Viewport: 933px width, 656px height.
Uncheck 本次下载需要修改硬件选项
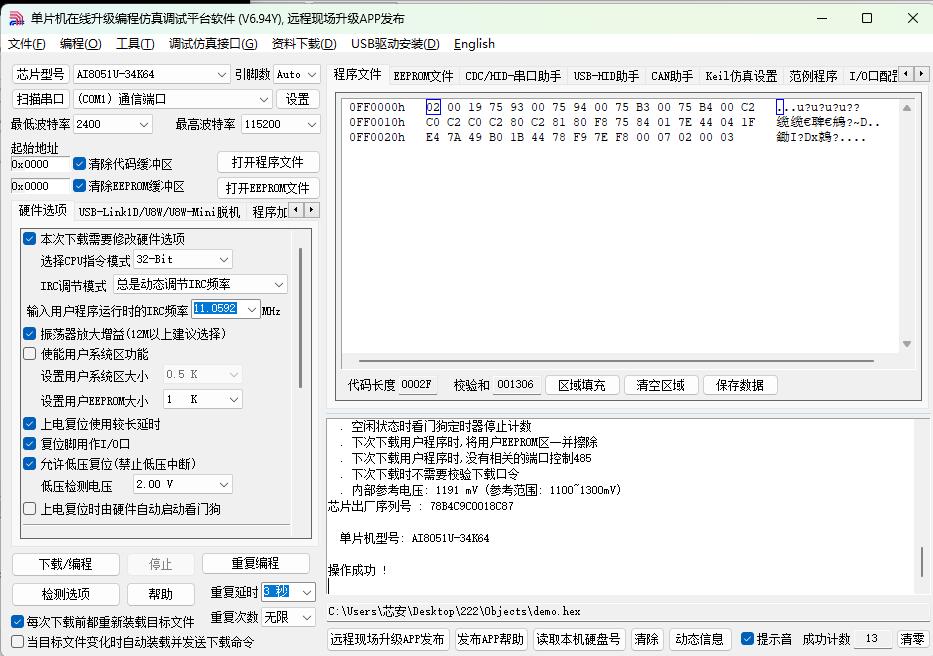click(x=29, y=239)
